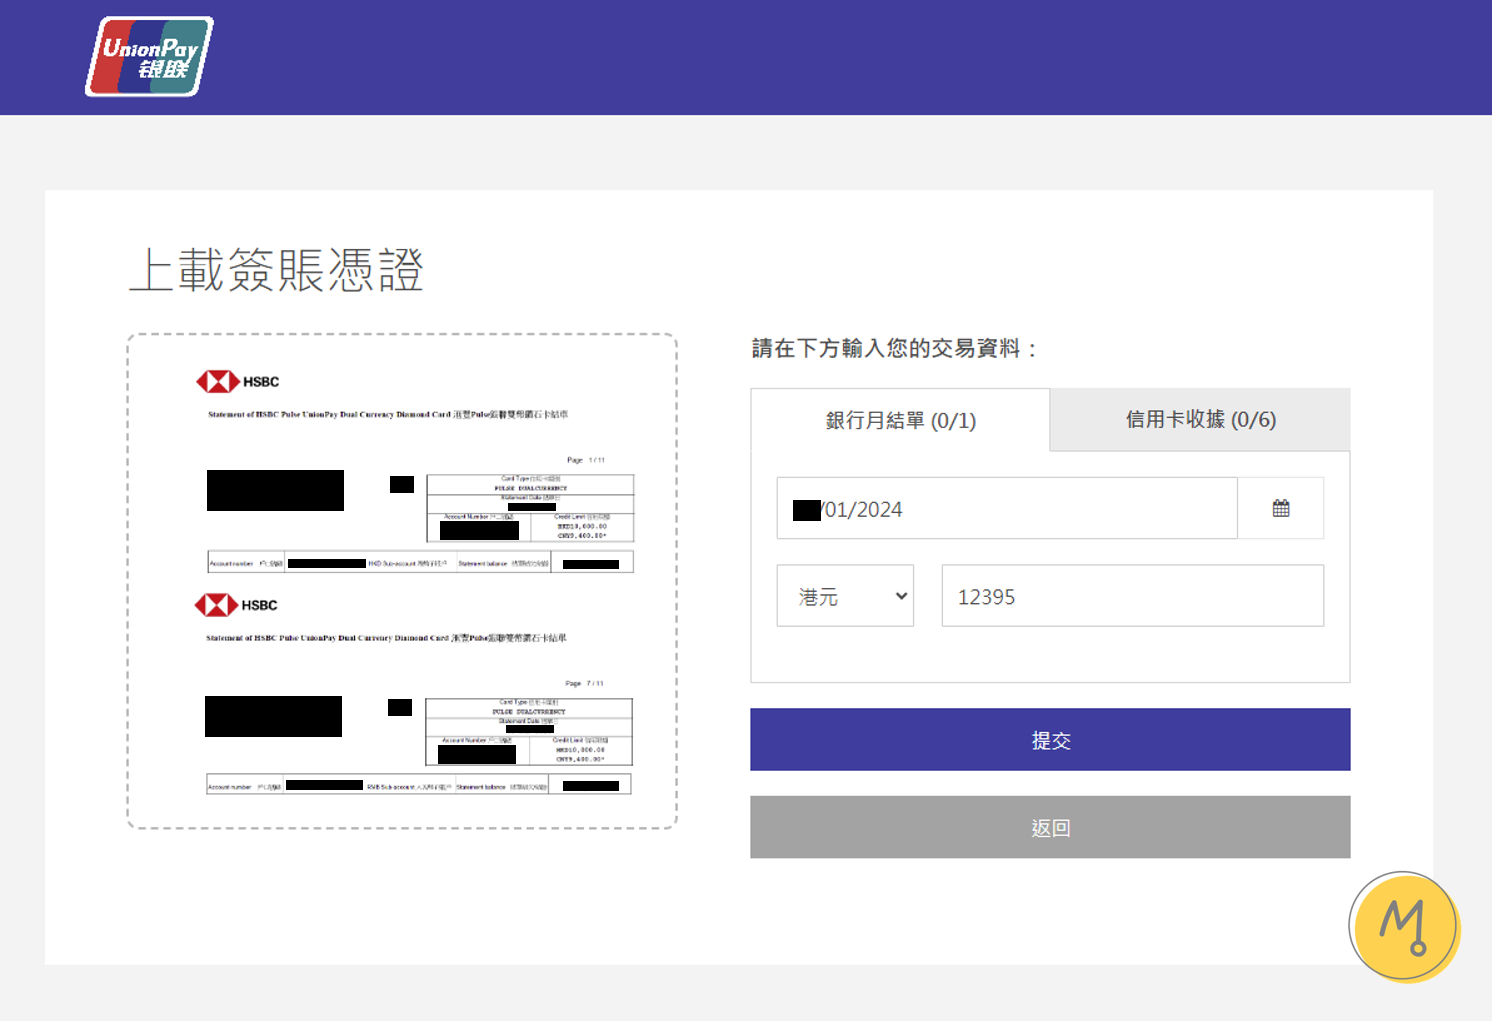This screenshot has width=1492, height=1021.
Task: Click the UnionPay logo in header
Action: (149, 57)
